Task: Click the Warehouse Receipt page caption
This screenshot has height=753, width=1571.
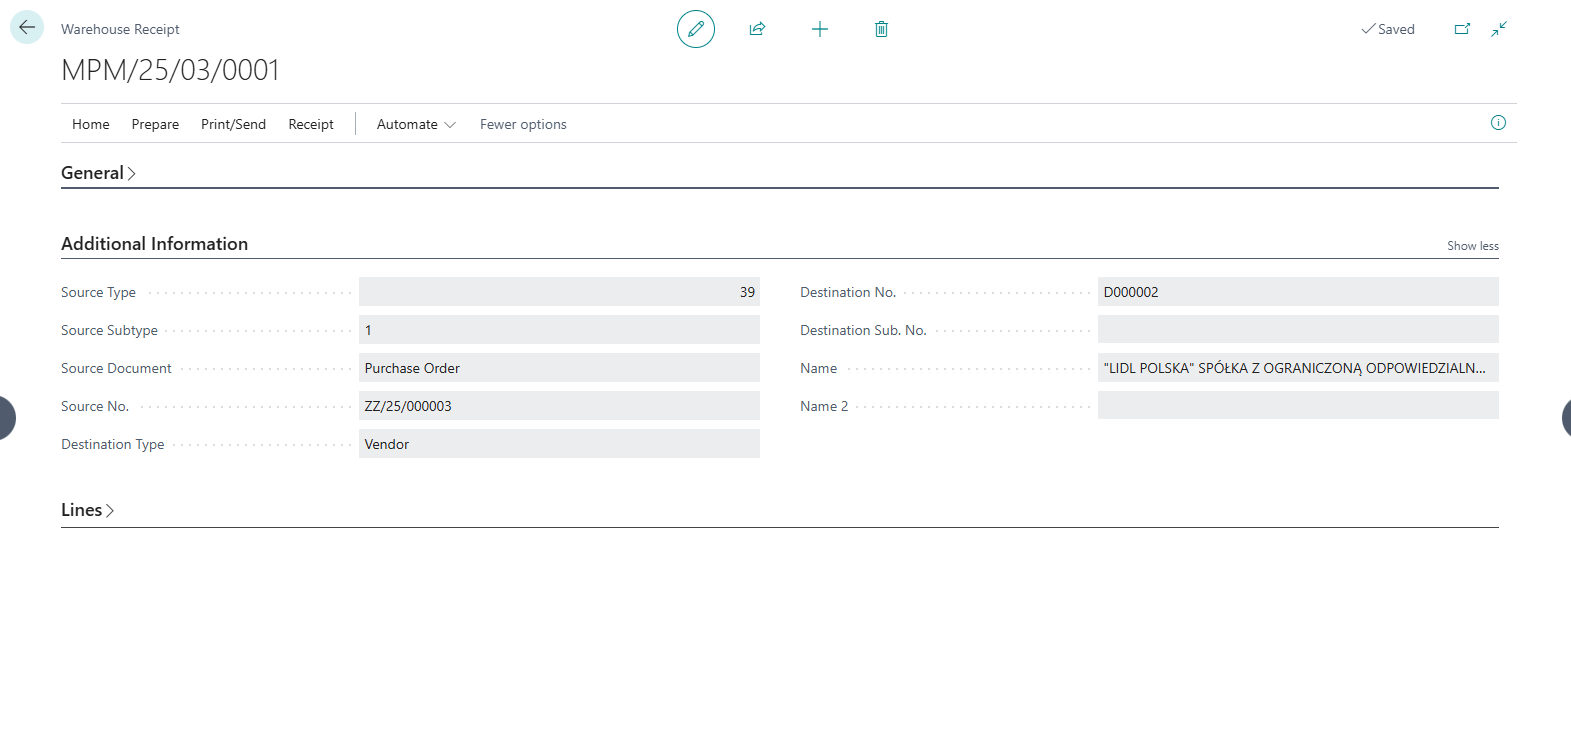Action: point(120,29)
